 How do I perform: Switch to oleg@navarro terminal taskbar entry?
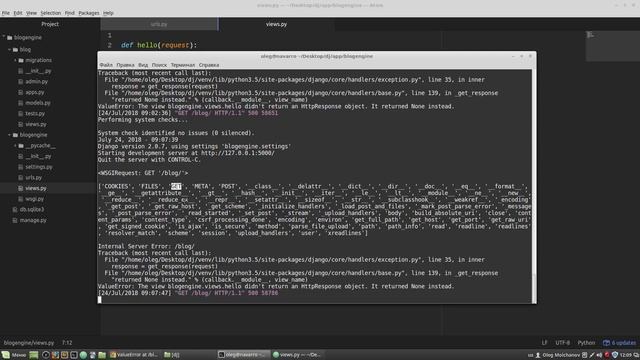tap(243, 355)
